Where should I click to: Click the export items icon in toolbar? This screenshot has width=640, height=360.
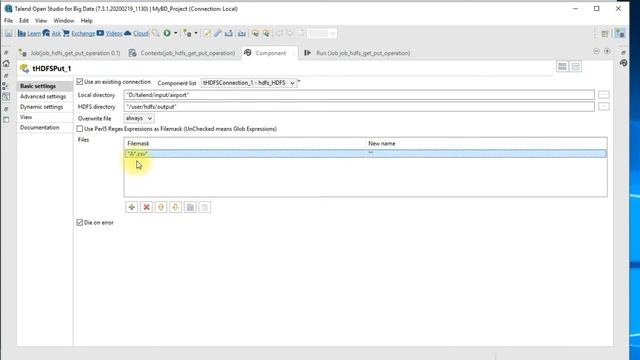(x=229, y=33)
